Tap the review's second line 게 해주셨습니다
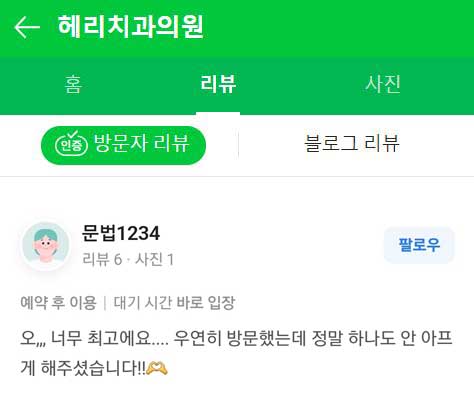This screenshot has height=404, width=474. (x=93, y=368)
